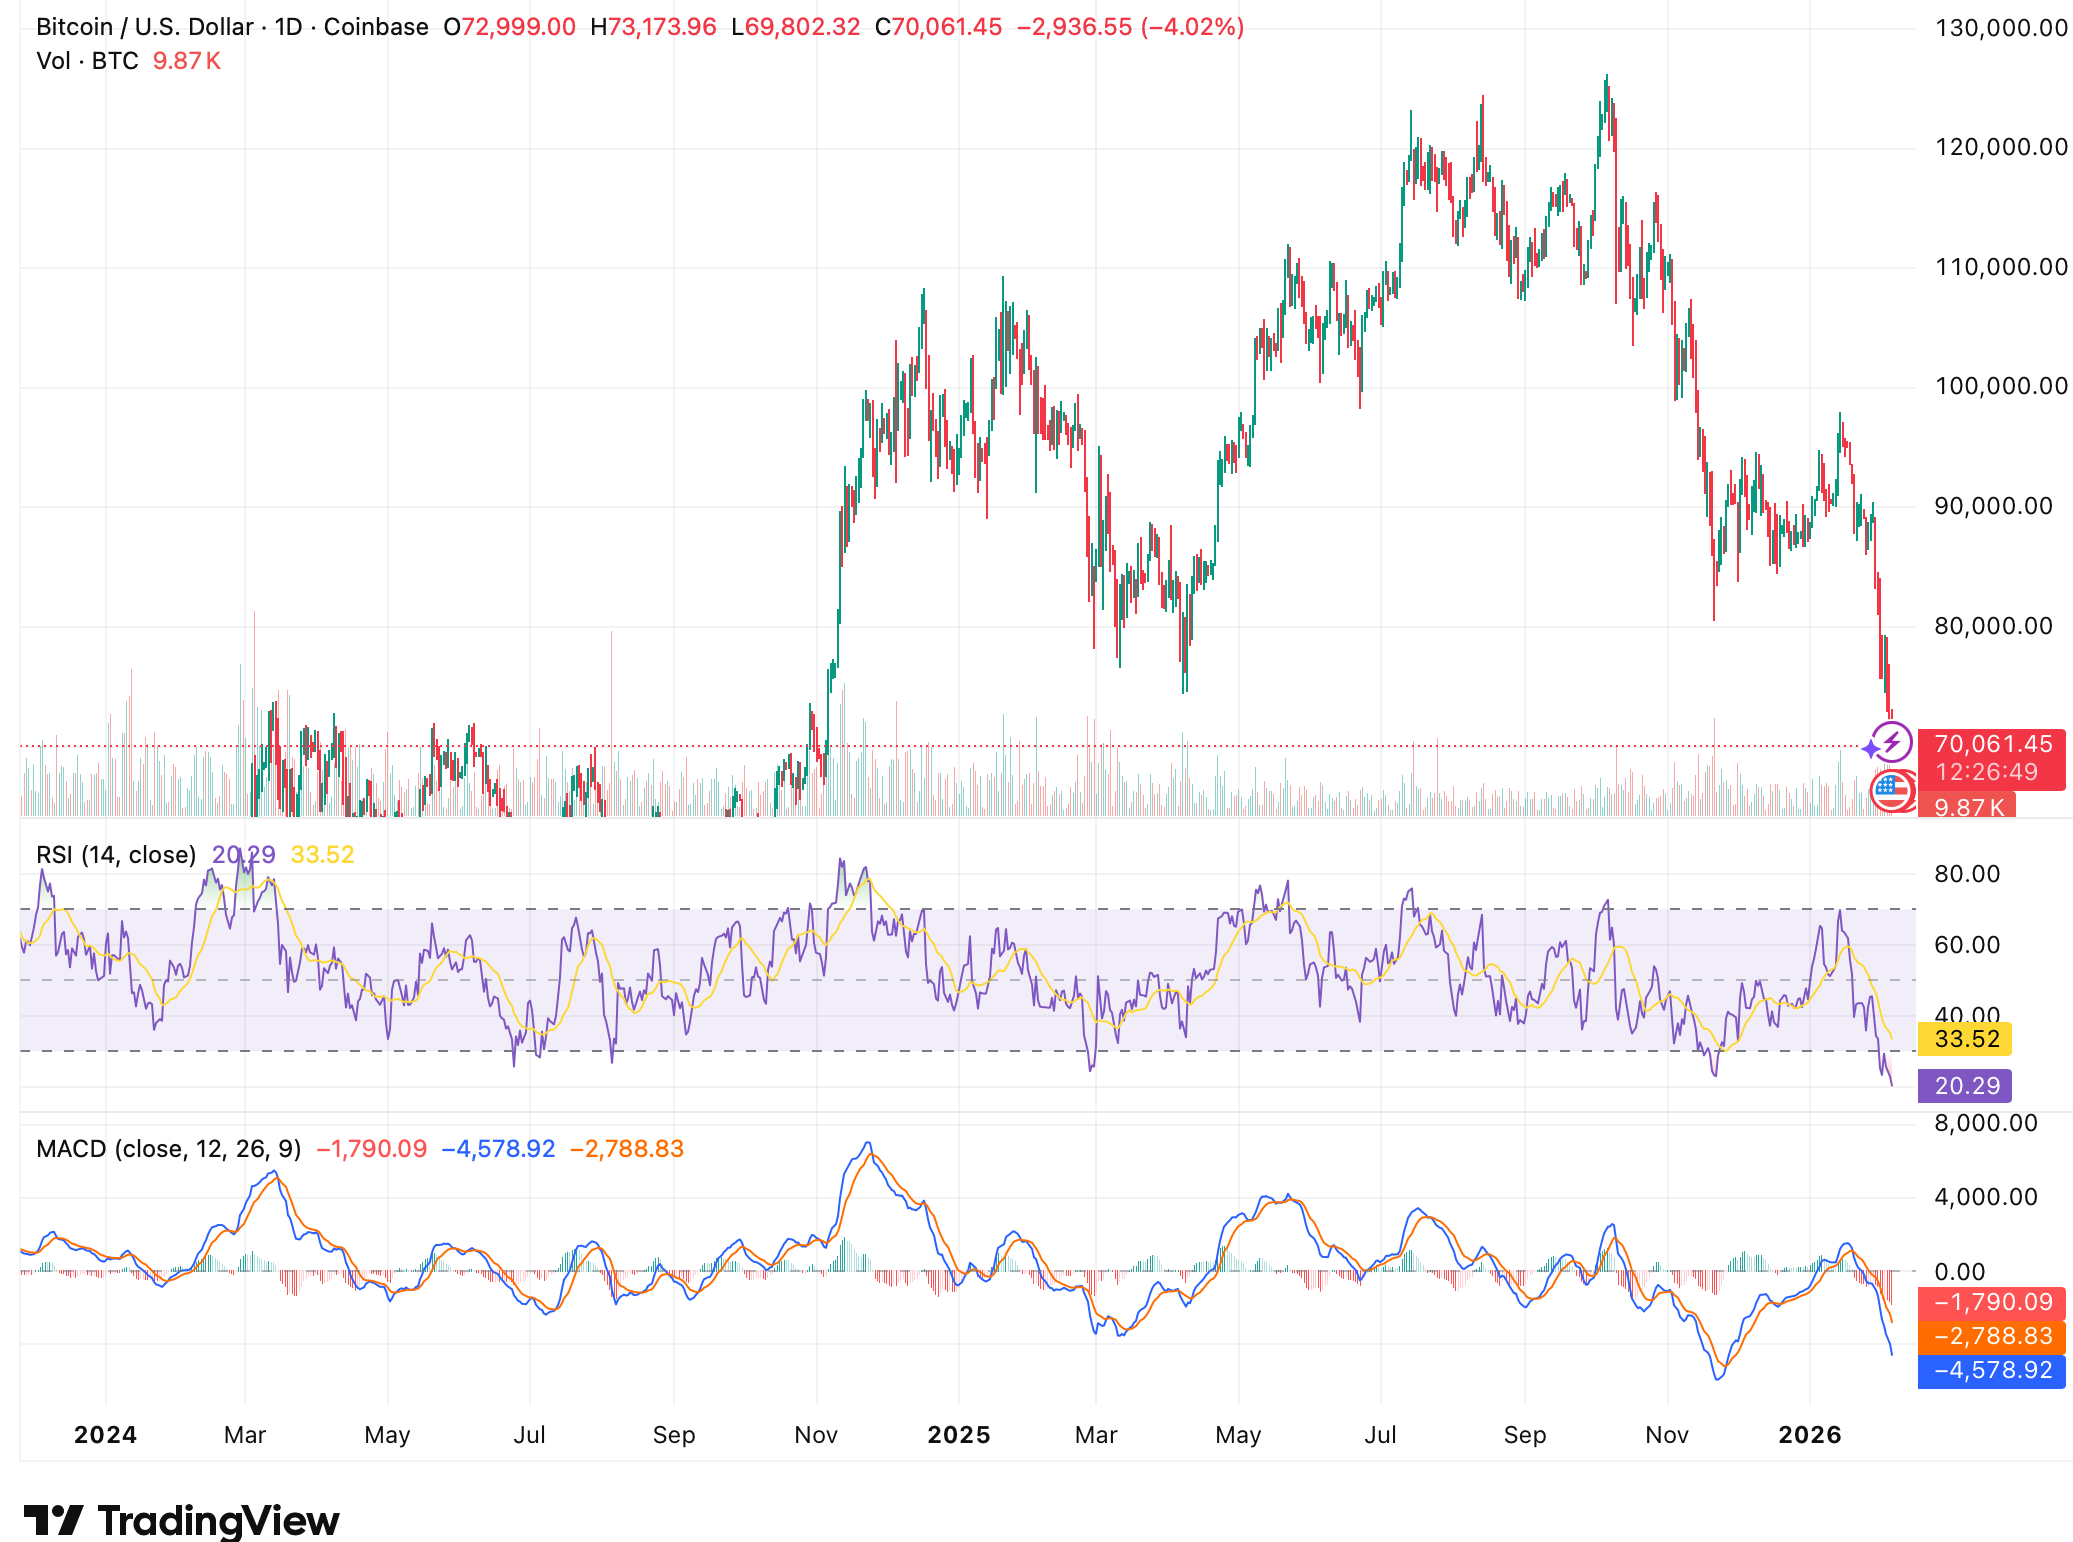Click the RSI (14, close) indicator legend
The width and height of the screenshot is (2073, 1542).
point(116,855)
